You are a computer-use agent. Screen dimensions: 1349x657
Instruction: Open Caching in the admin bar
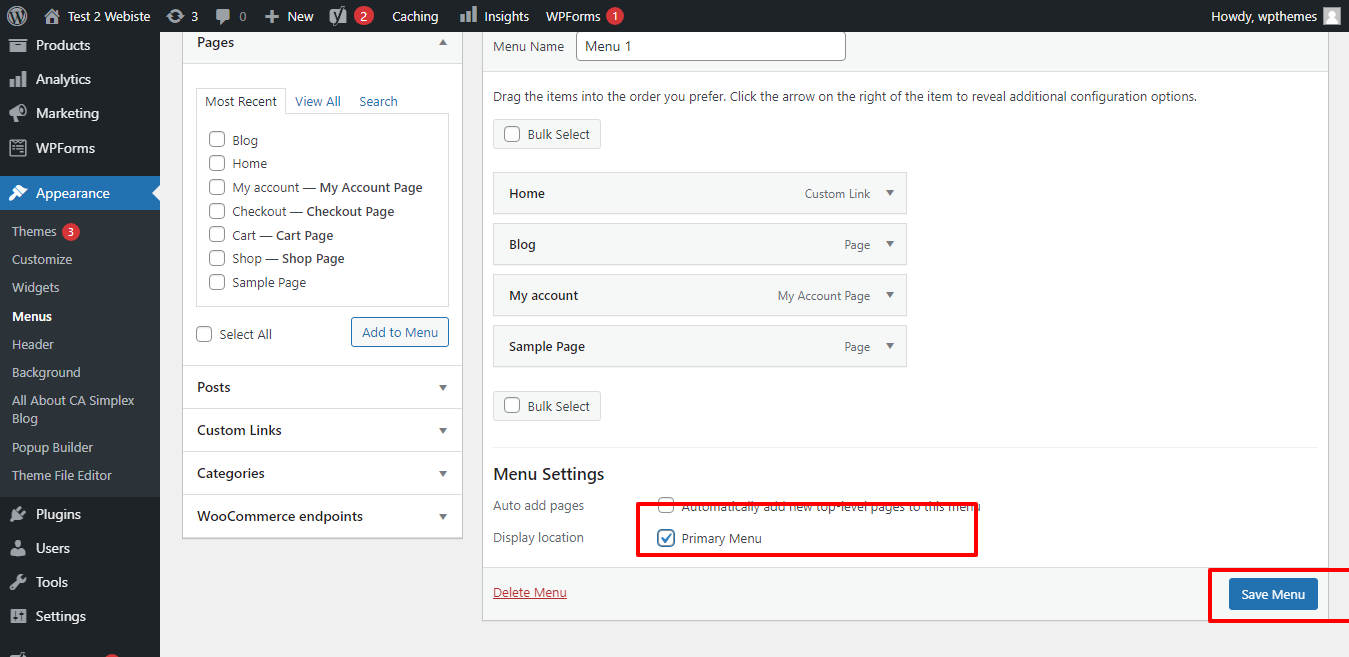coord(415,16)
